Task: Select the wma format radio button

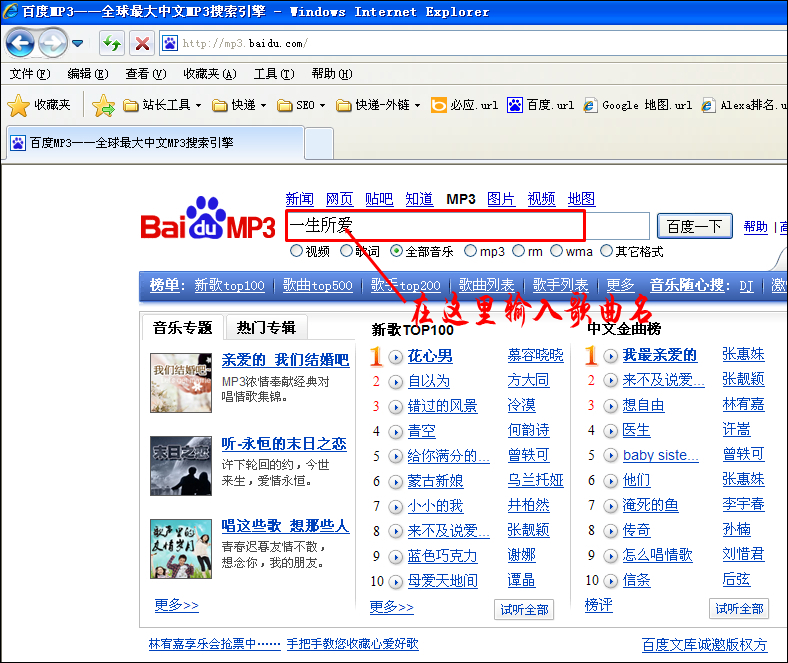Action: [556, 250]
